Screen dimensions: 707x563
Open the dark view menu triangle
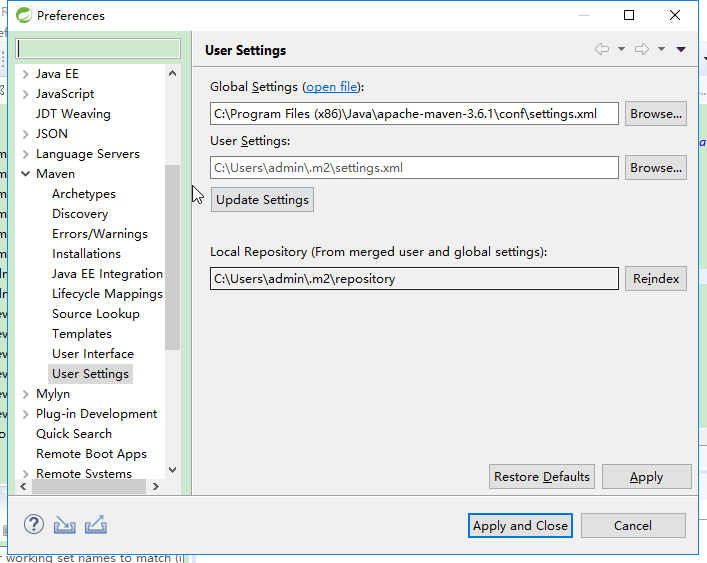[681, 49]
